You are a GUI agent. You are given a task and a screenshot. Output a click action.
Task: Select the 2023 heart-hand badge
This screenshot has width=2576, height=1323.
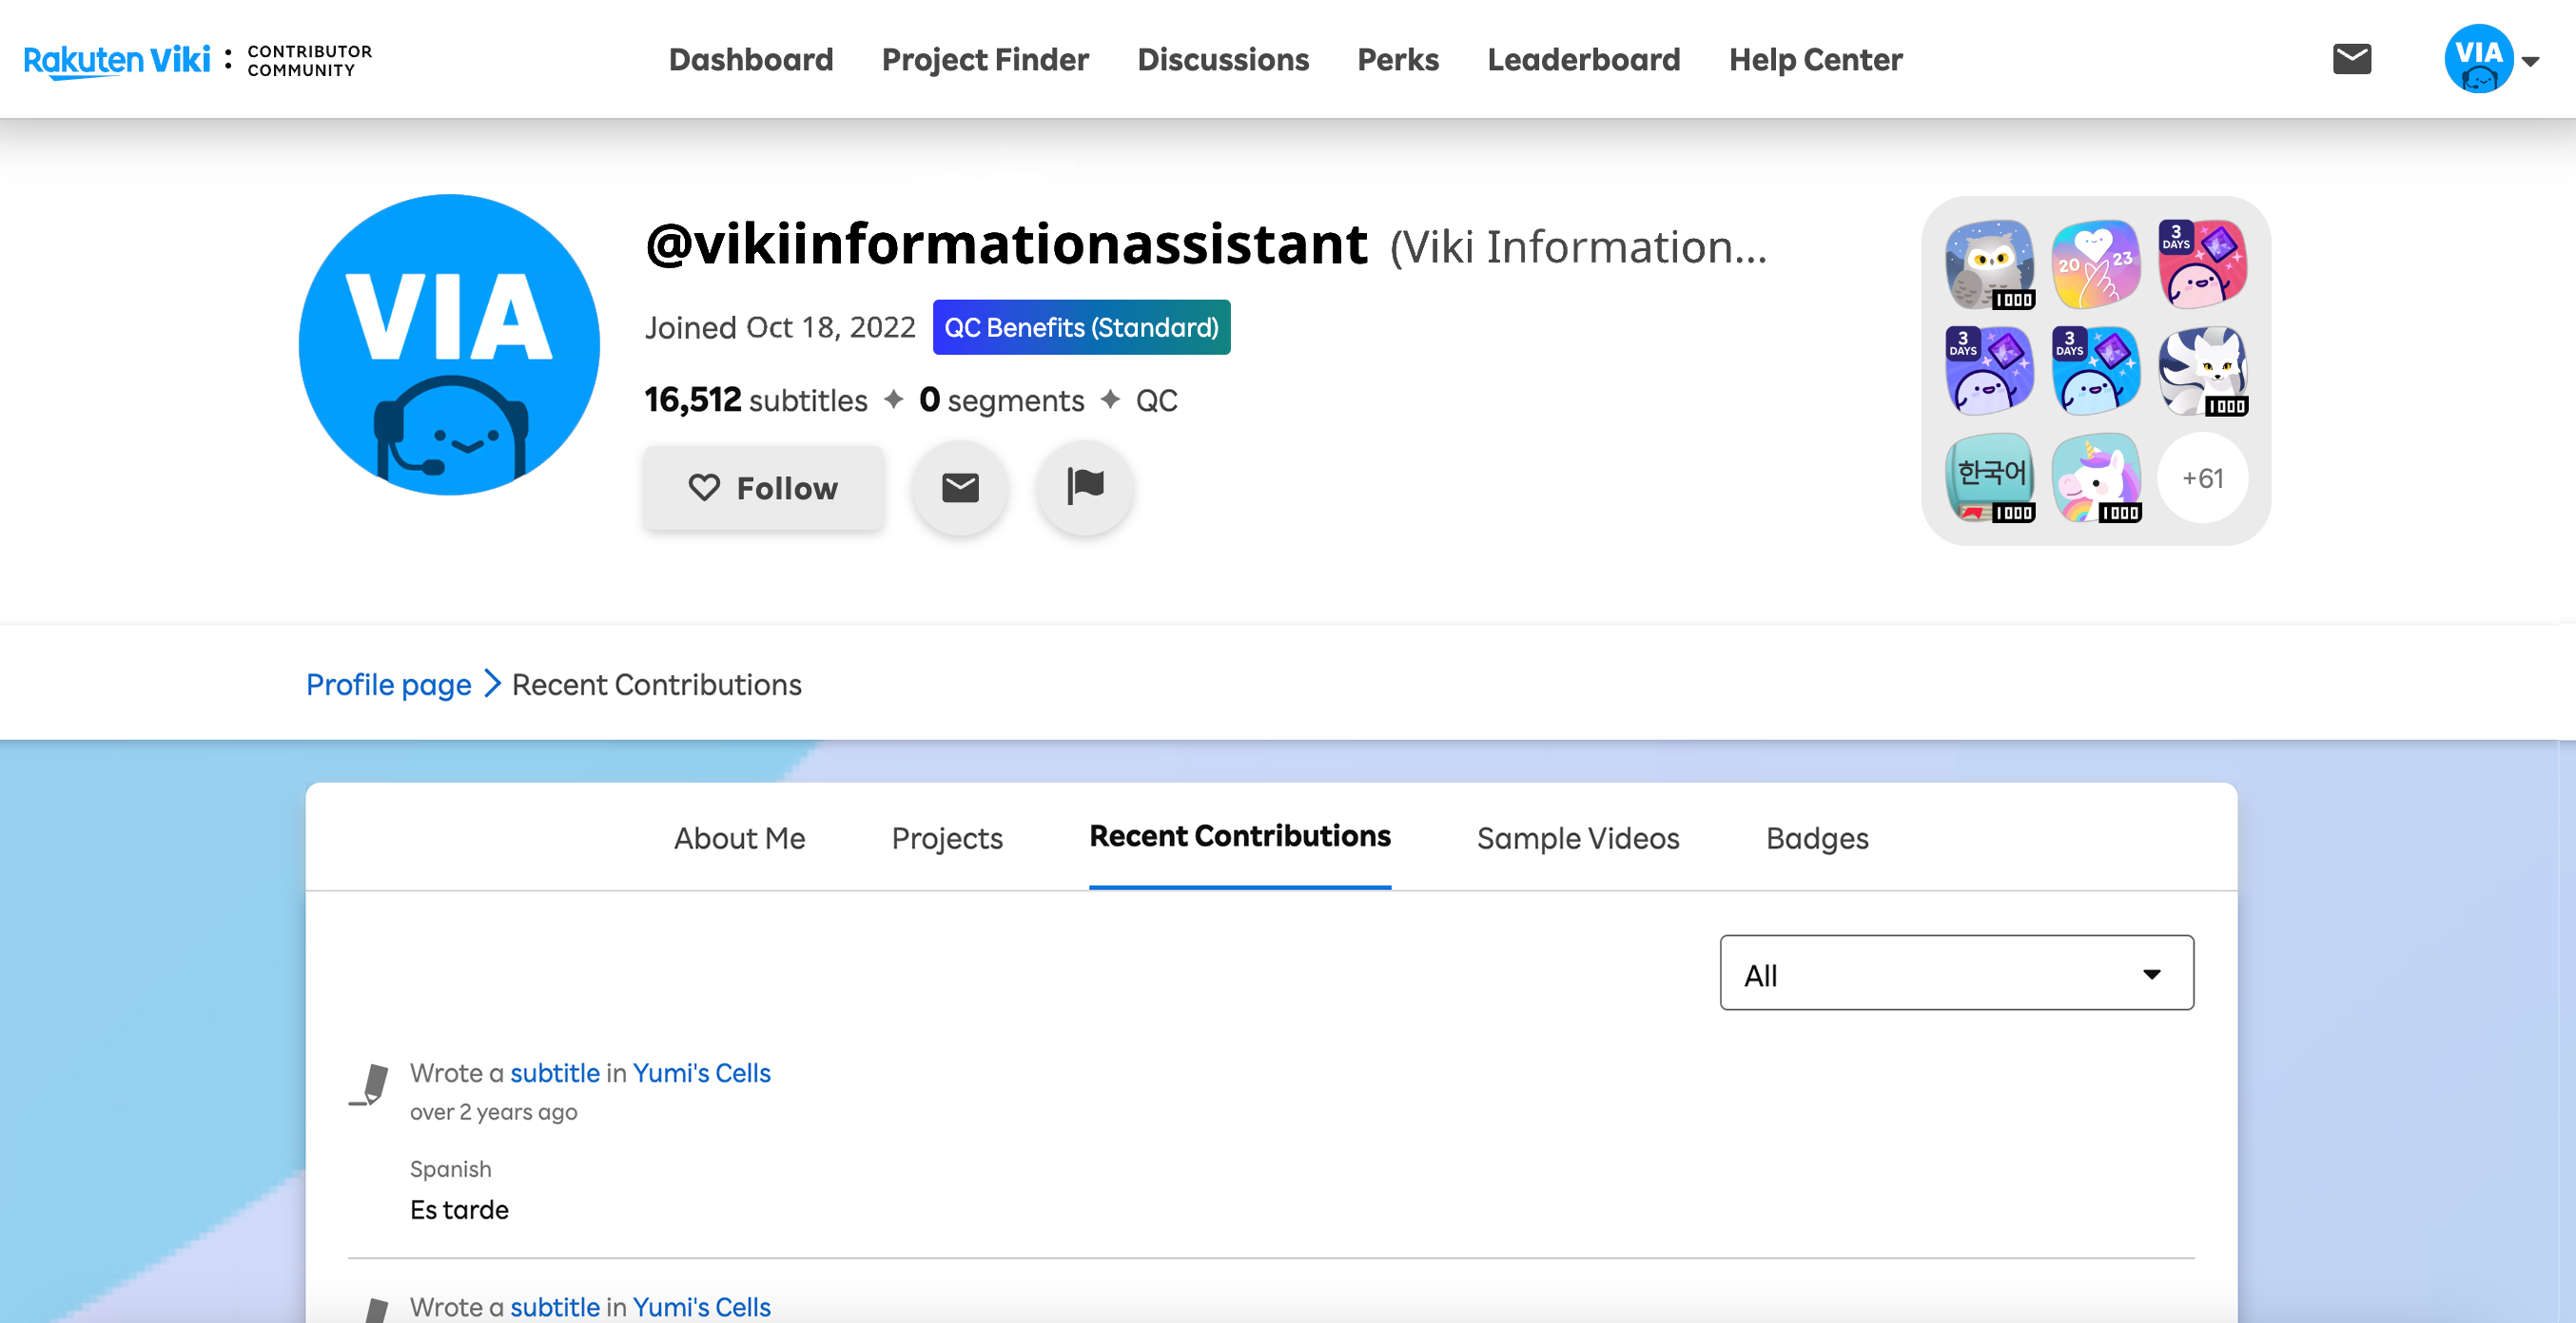tap(2096, 265)
